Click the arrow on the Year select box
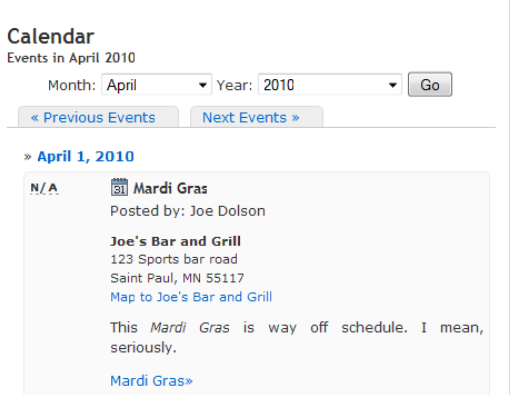Image resolution: width=512 pixels, height=395 pixels. [393, 85]
